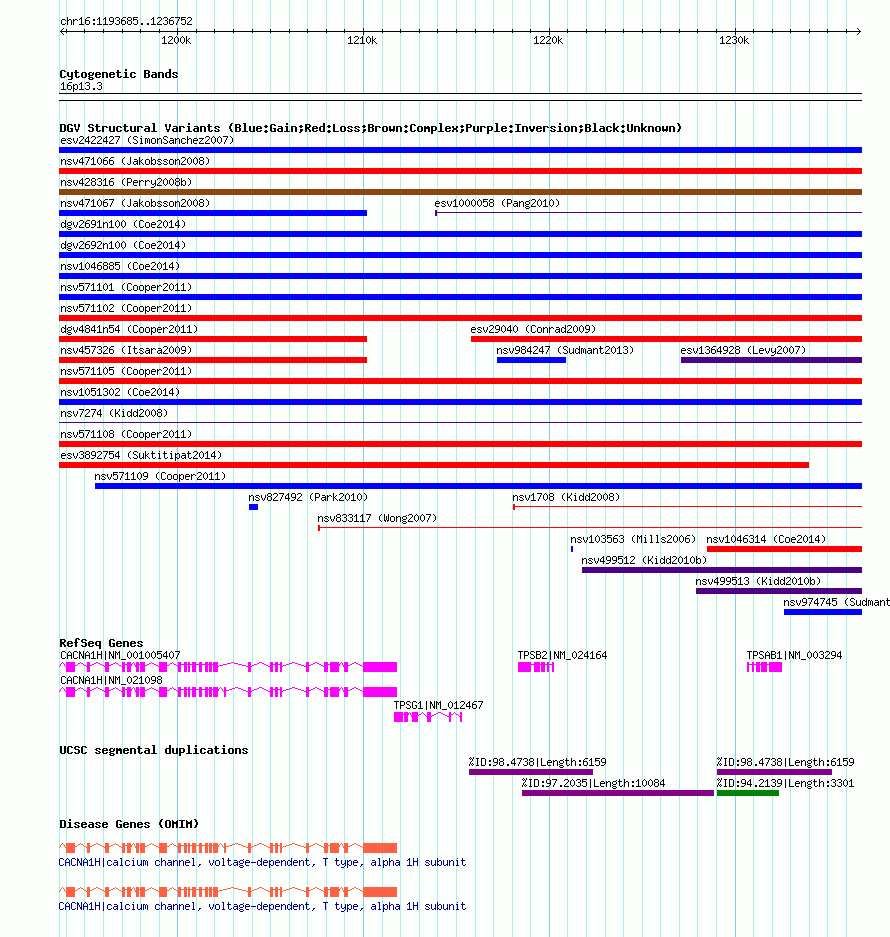Open dgv4841n54 (Cooper2011) red loss bar

click(x=213, y=339)
